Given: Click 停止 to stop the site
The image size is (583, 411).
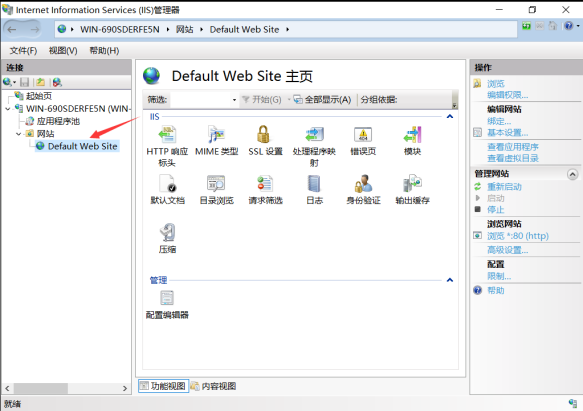Looking at the screenshot, I should [x=496, y=209].
